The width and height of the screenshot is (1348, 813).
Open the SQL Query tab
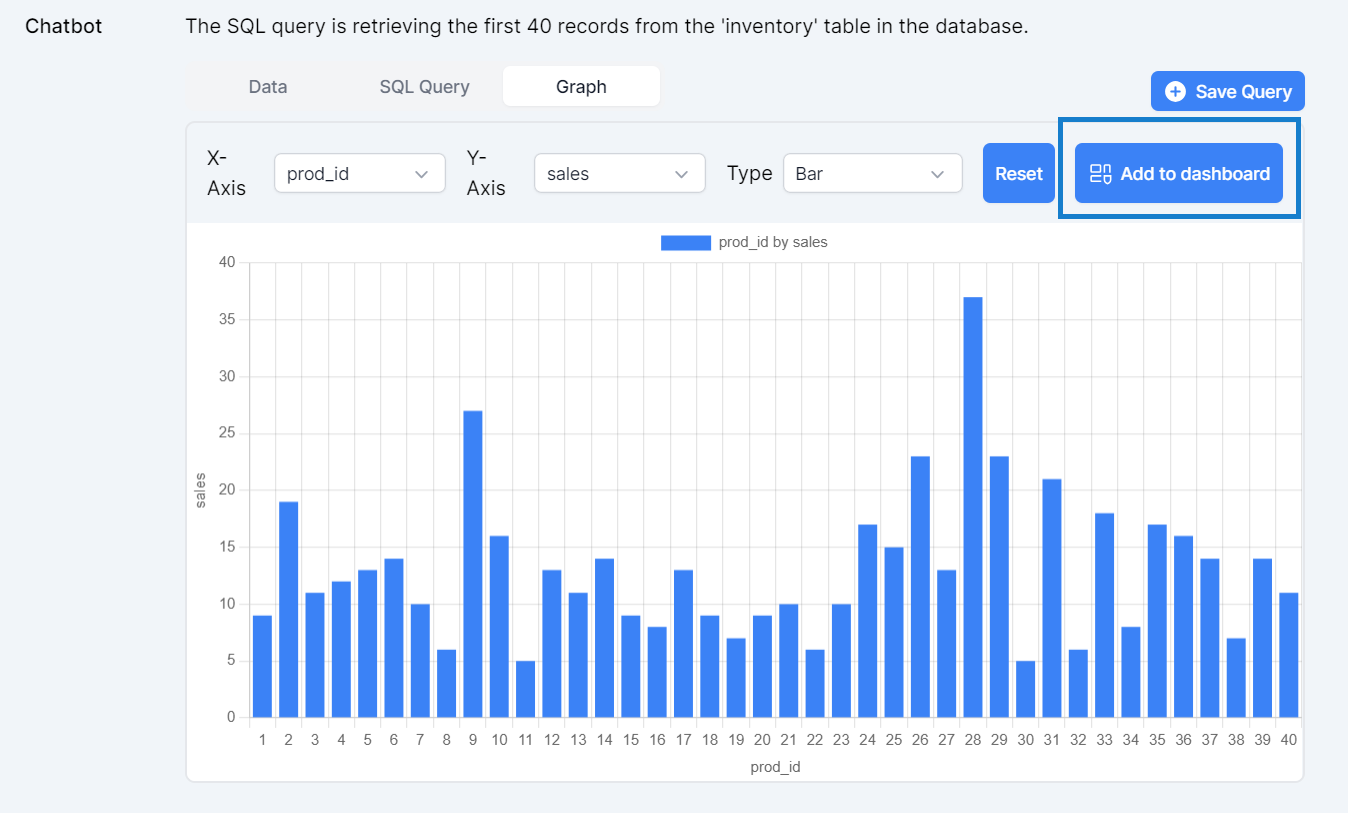click(x=424, y=87)
